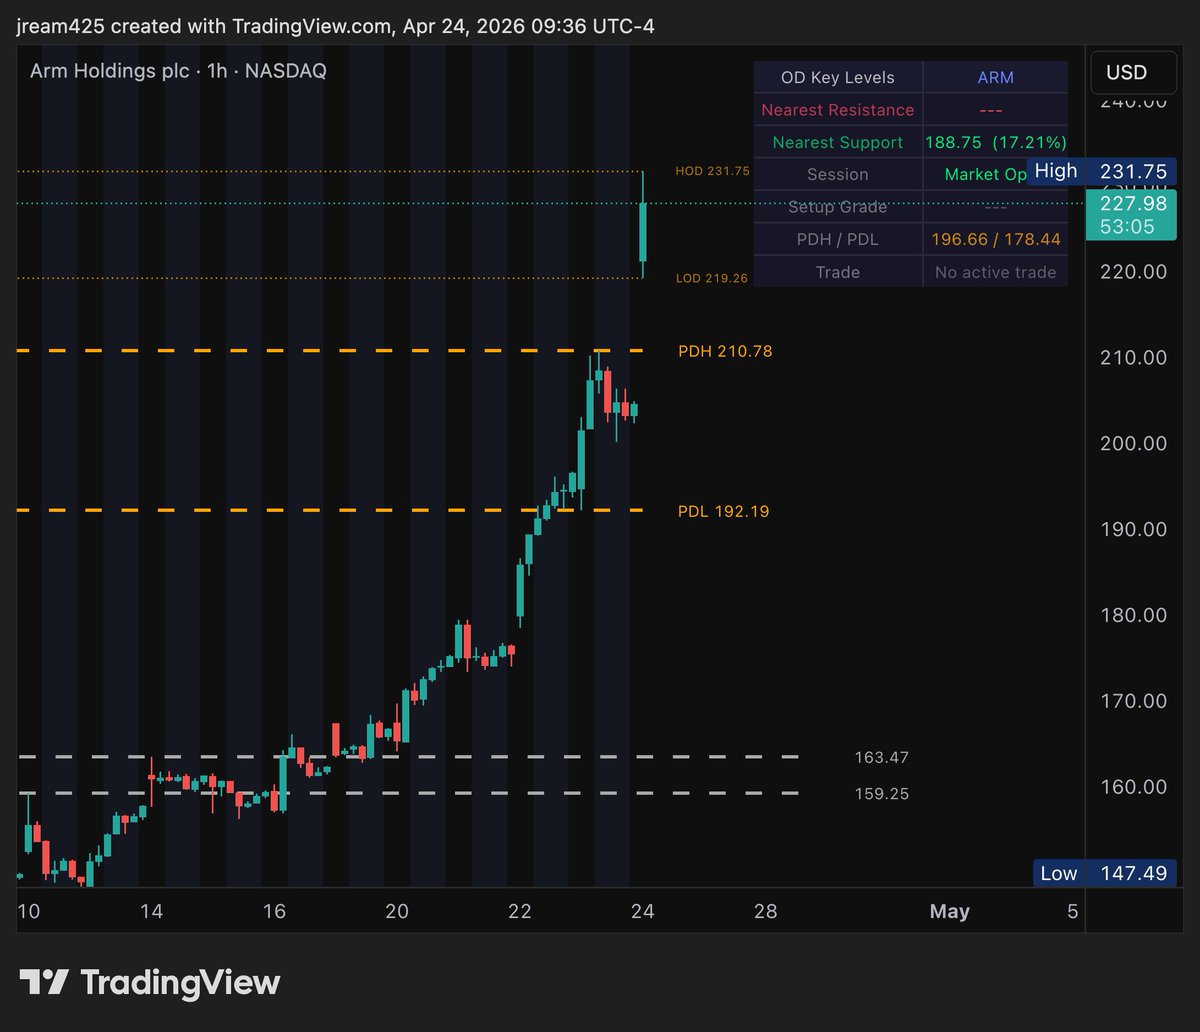
Task: Click the No active trade status
Action: (995, 272)
